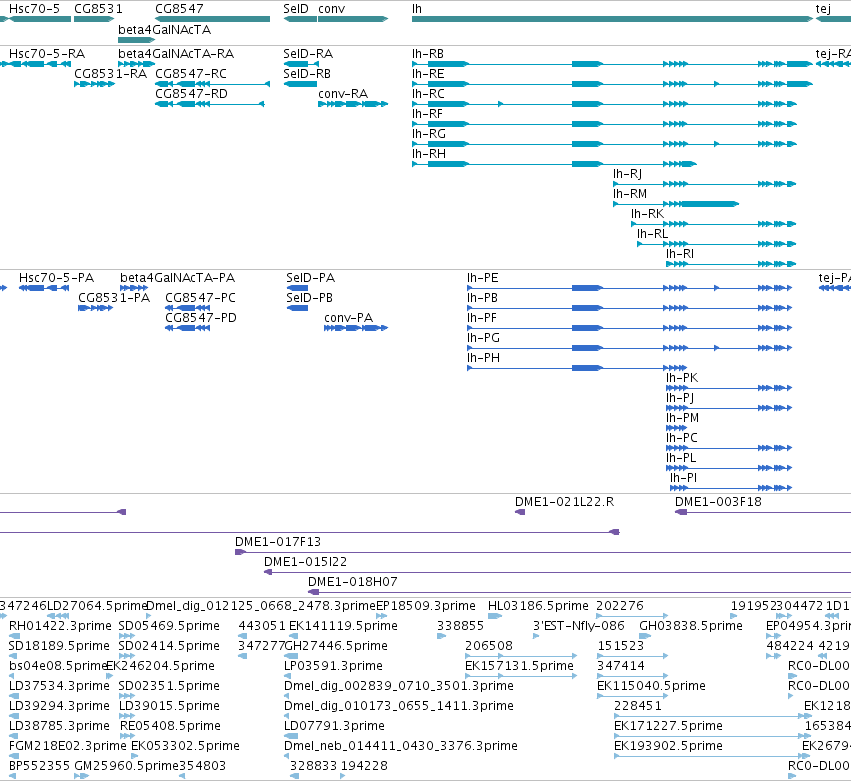Select the Ih-RJ transcript
The image size is (851, 781).
[704, 185]
